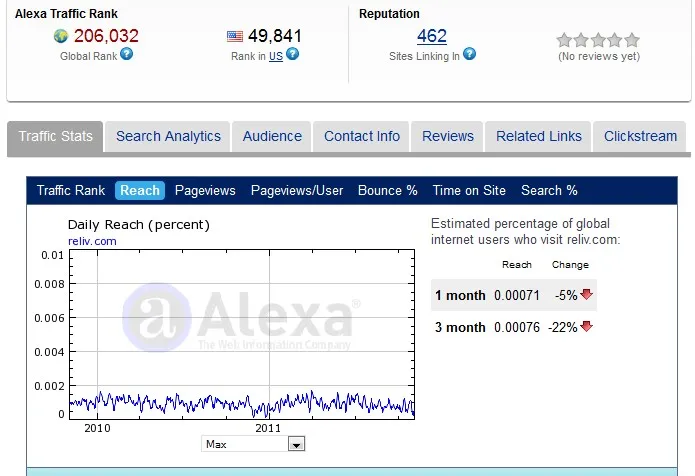Select the Time on Site chart option
695x476 pixels.
pyautogui.click(x=469, y=191)
